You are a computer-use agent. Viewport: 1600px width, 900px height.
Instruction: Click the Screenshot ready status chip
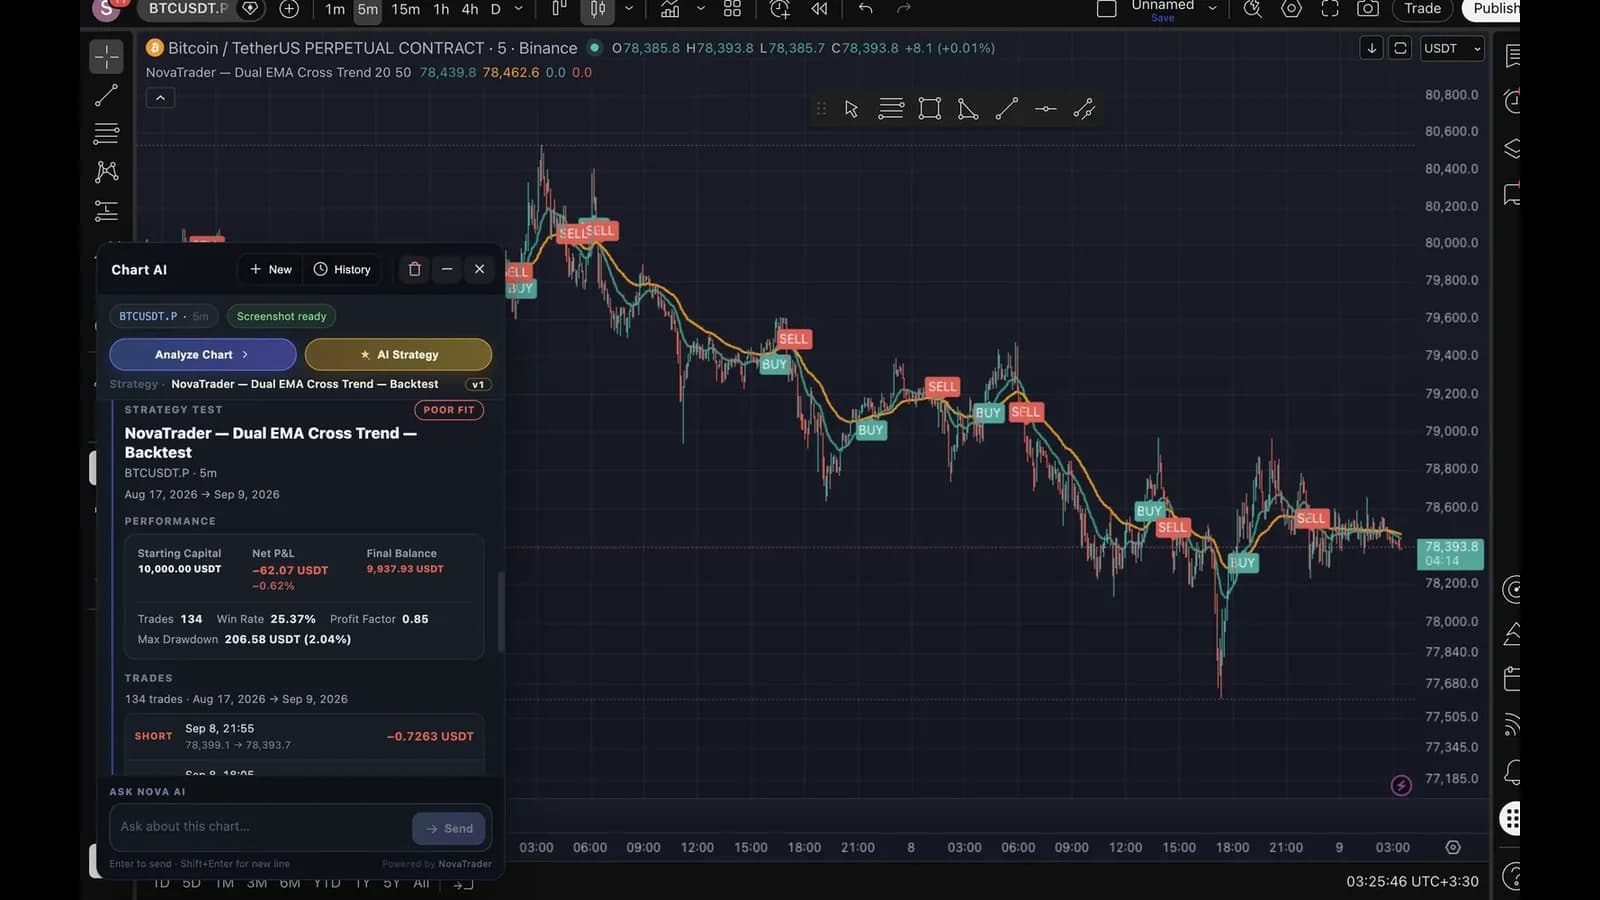[x=281, y=316]
